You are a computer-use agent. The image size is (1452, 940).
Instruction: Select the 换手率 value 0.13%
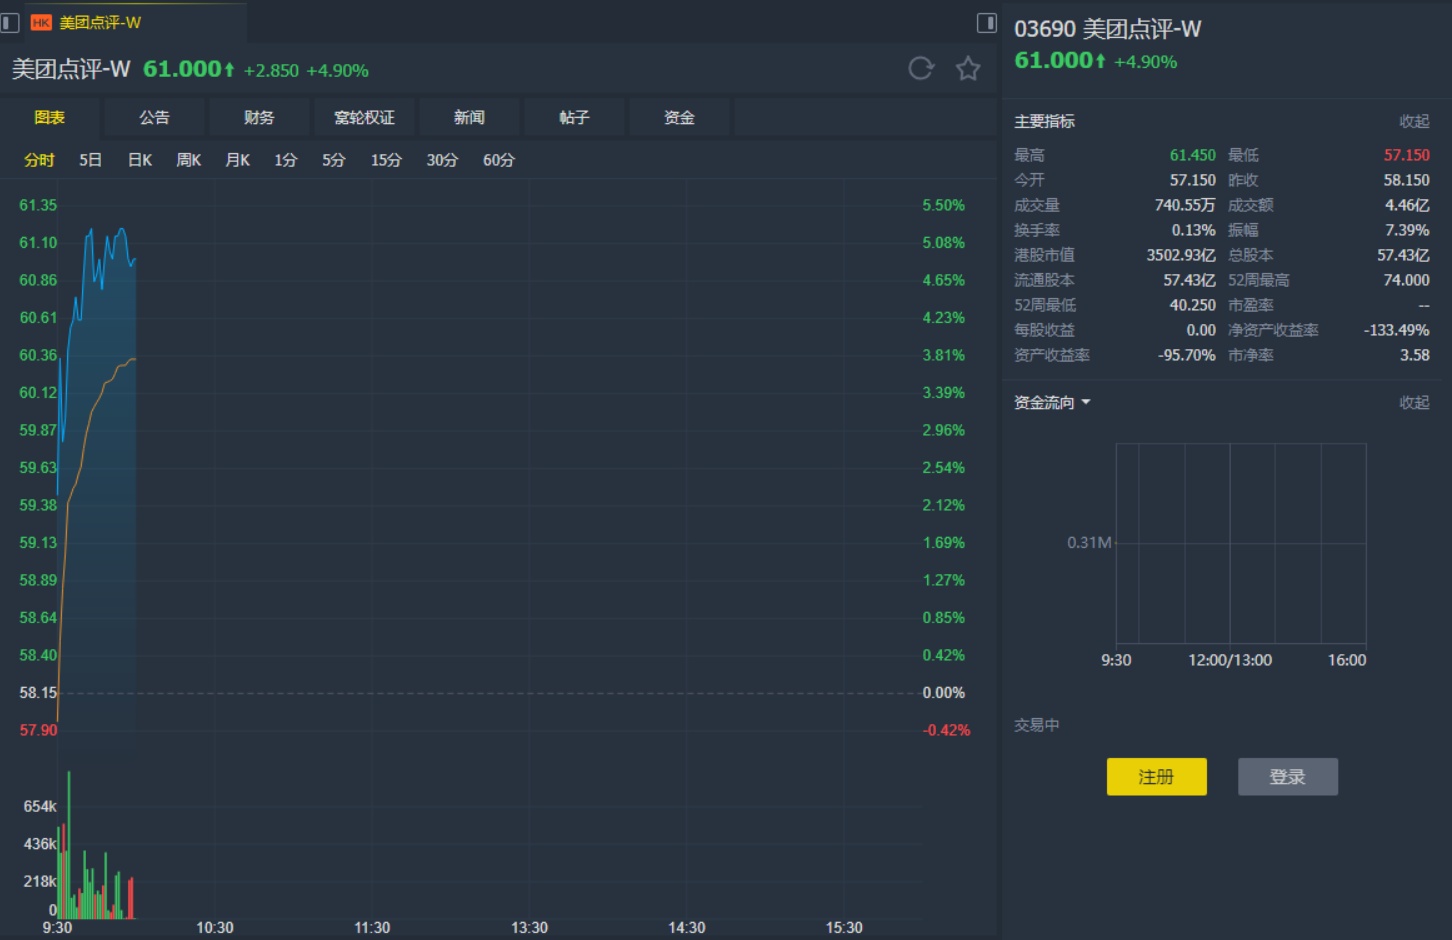pos(1194,230)
